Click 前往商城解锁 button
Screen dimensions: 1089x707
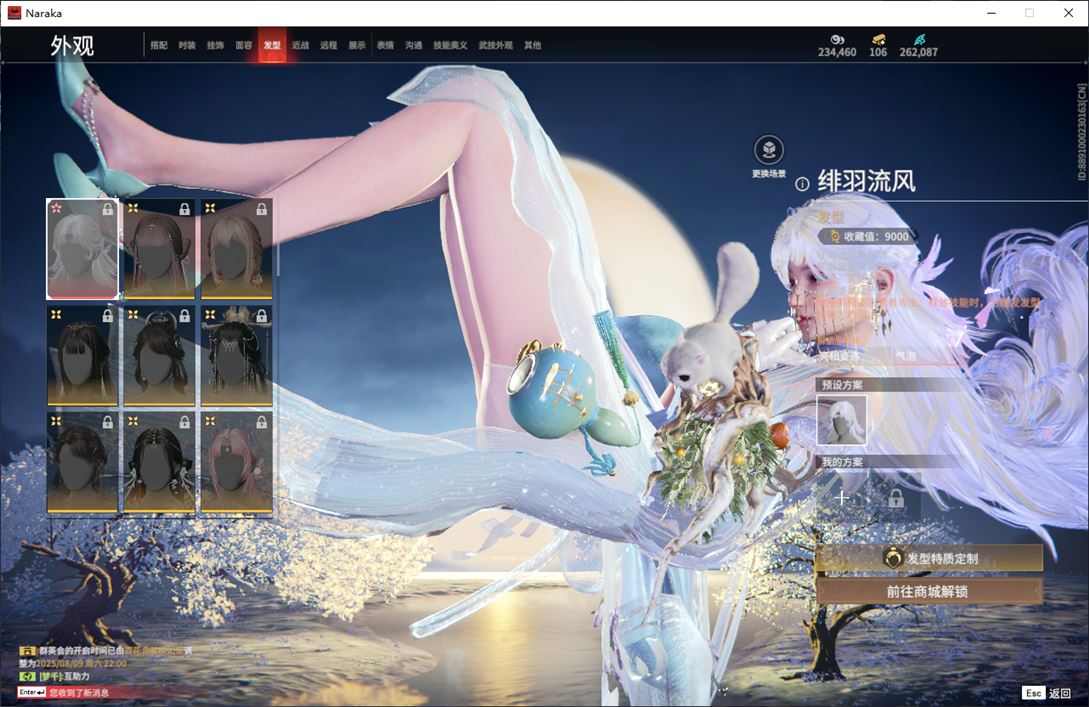click(x=929, y=592)
